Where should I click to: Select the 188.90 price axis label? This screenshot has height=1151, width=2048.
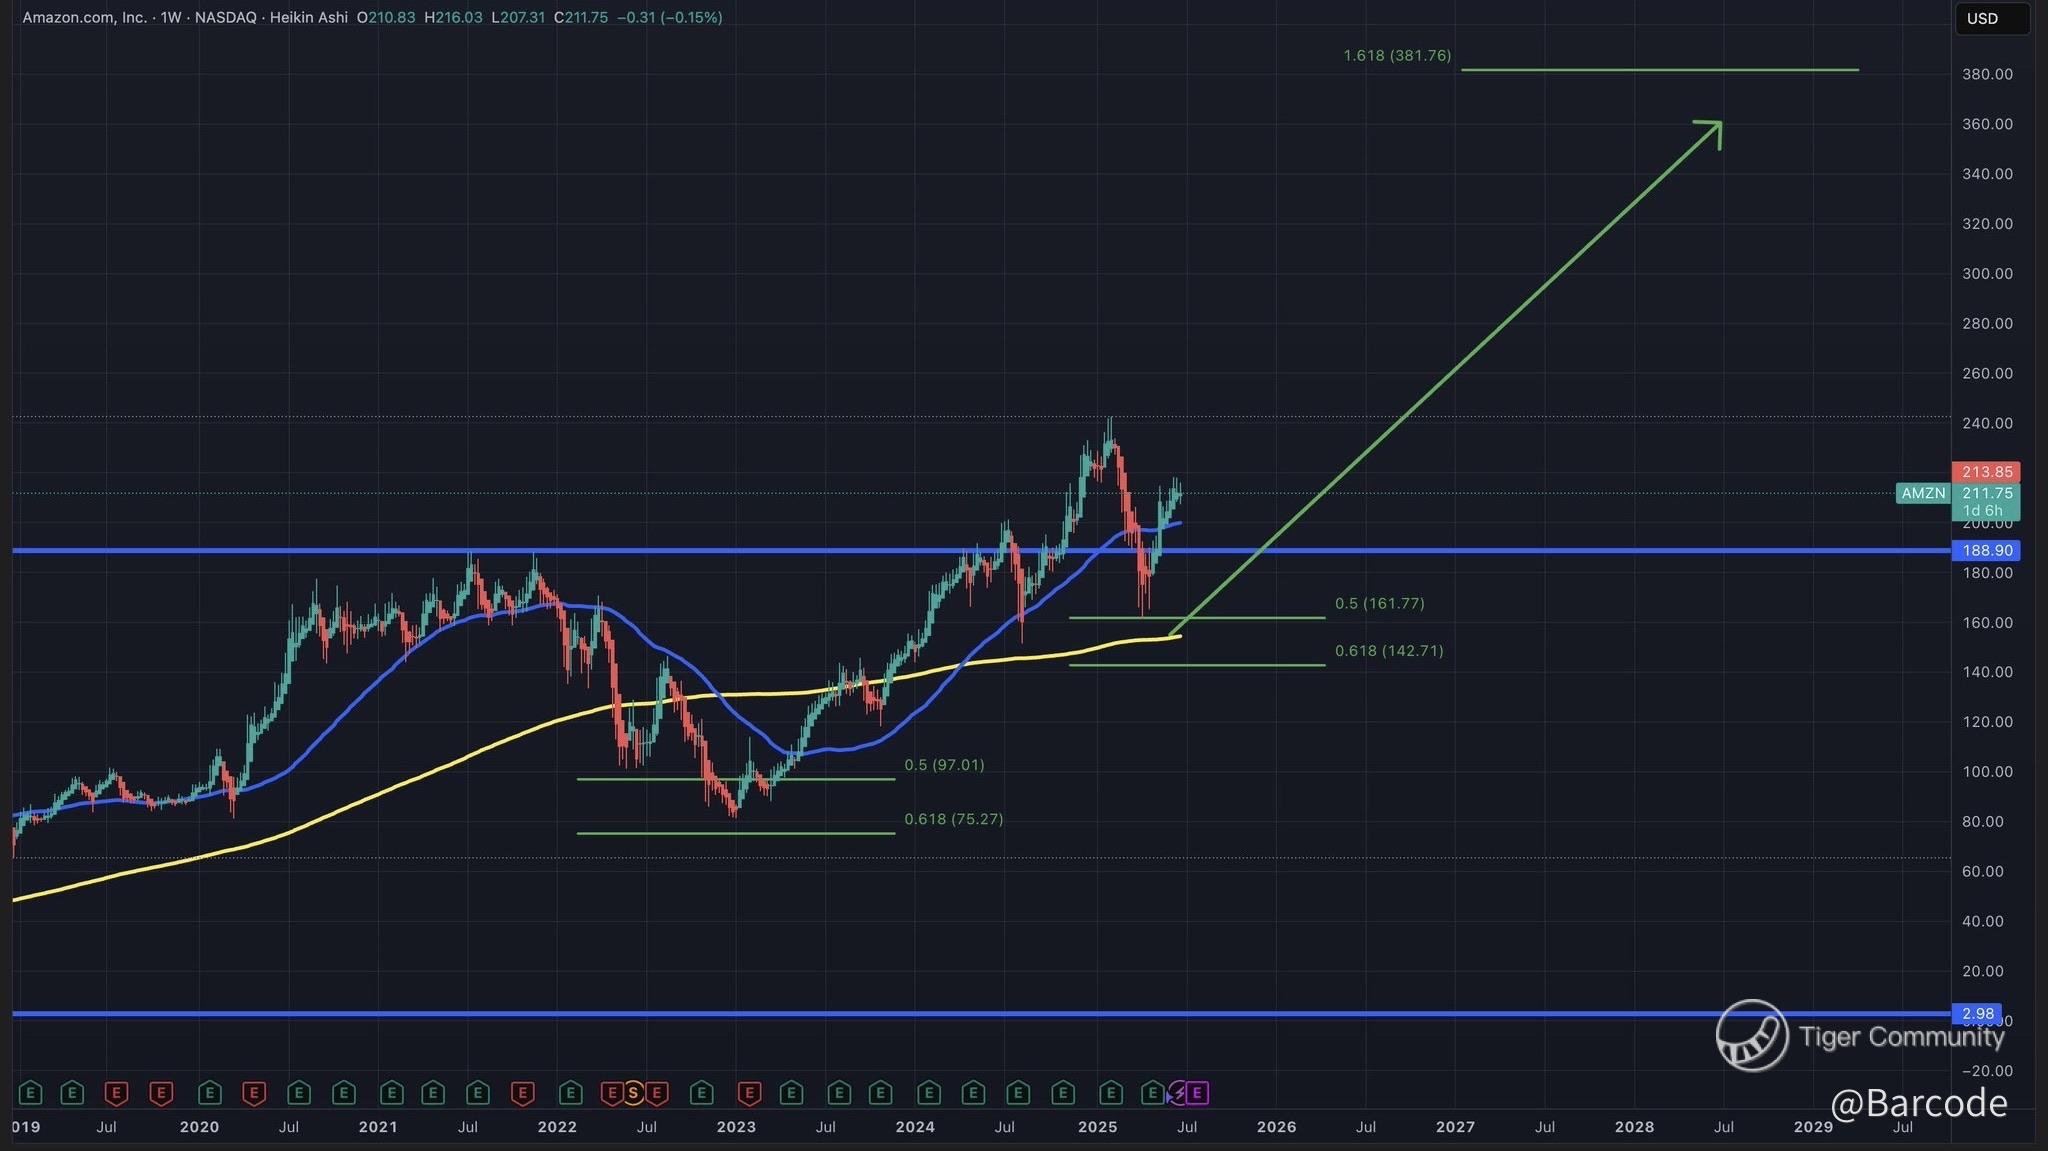coord(1986,551)
